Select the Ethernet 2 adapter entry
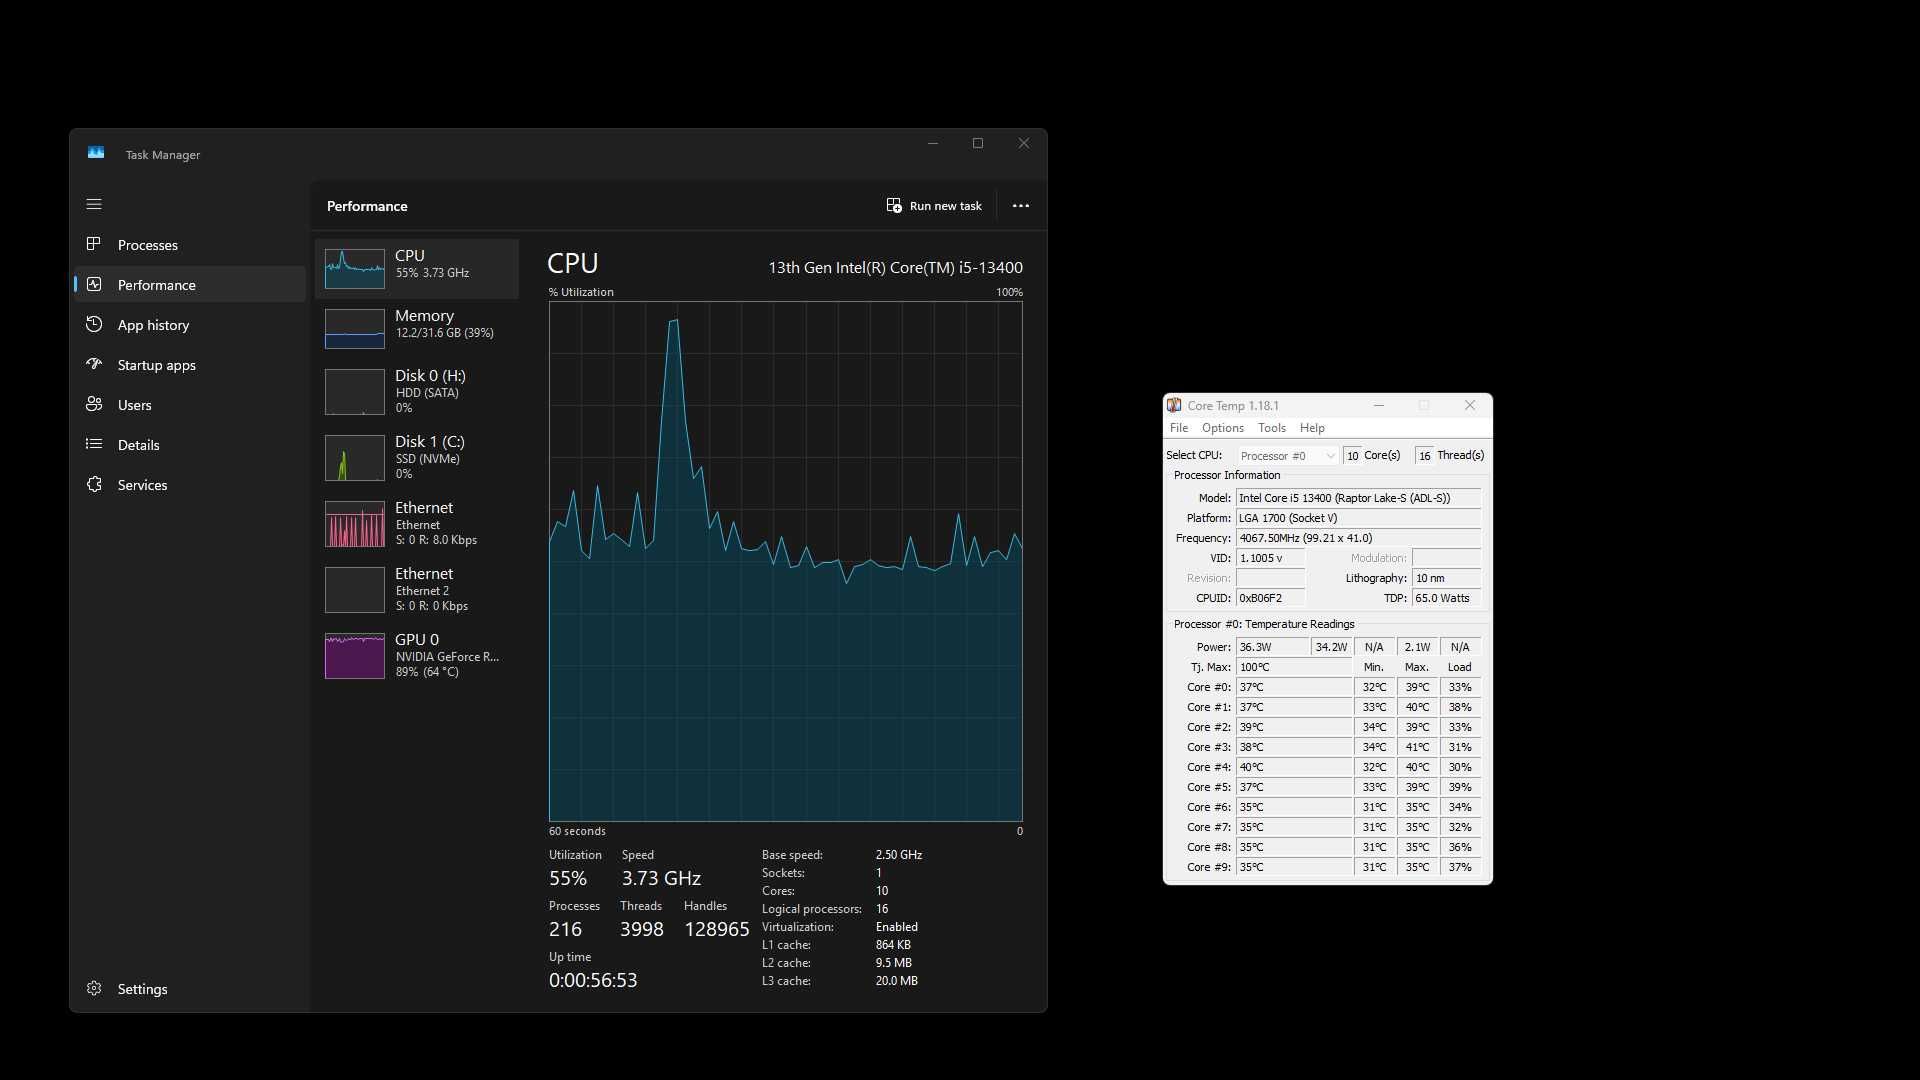 [x=417, y=589]
